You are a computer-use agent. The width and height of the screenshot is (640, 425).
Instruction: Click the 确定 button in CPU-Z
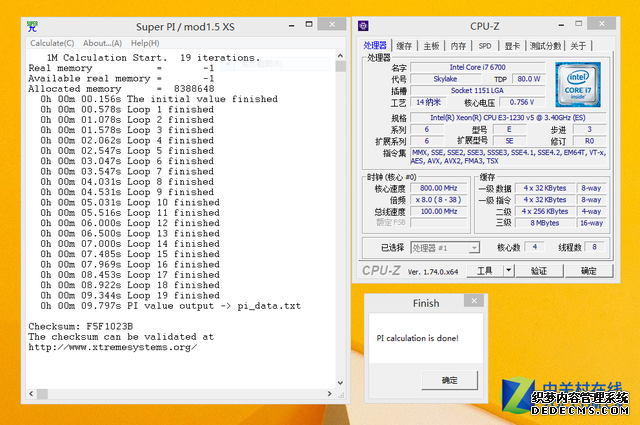click(589, 271)
